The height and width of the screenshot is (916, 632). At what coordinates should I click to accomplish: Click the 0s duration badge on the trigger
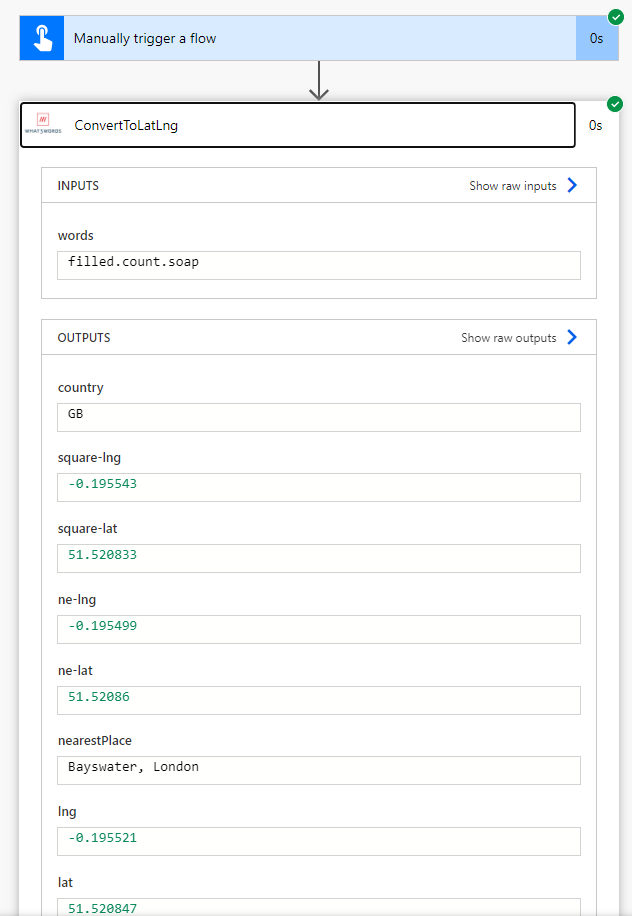tap(595, 38)
